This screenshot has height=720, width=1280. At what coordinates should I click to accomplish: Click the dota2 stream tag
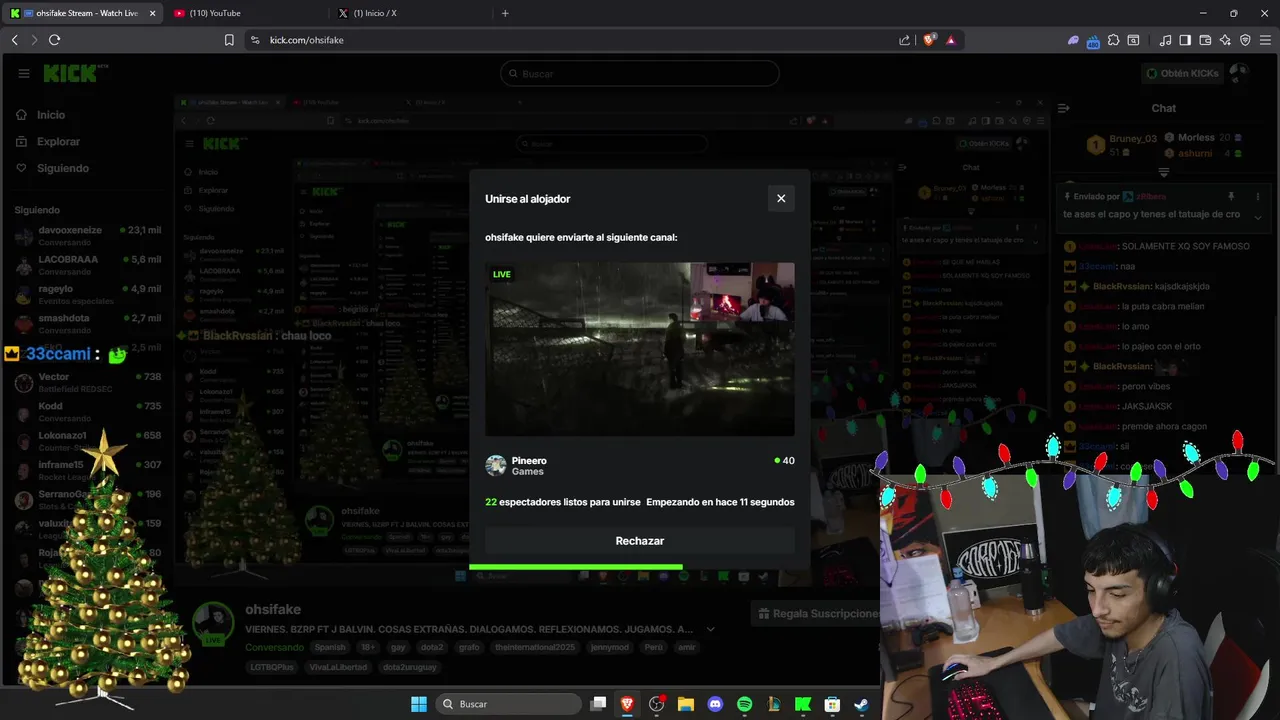coord(432,647)
